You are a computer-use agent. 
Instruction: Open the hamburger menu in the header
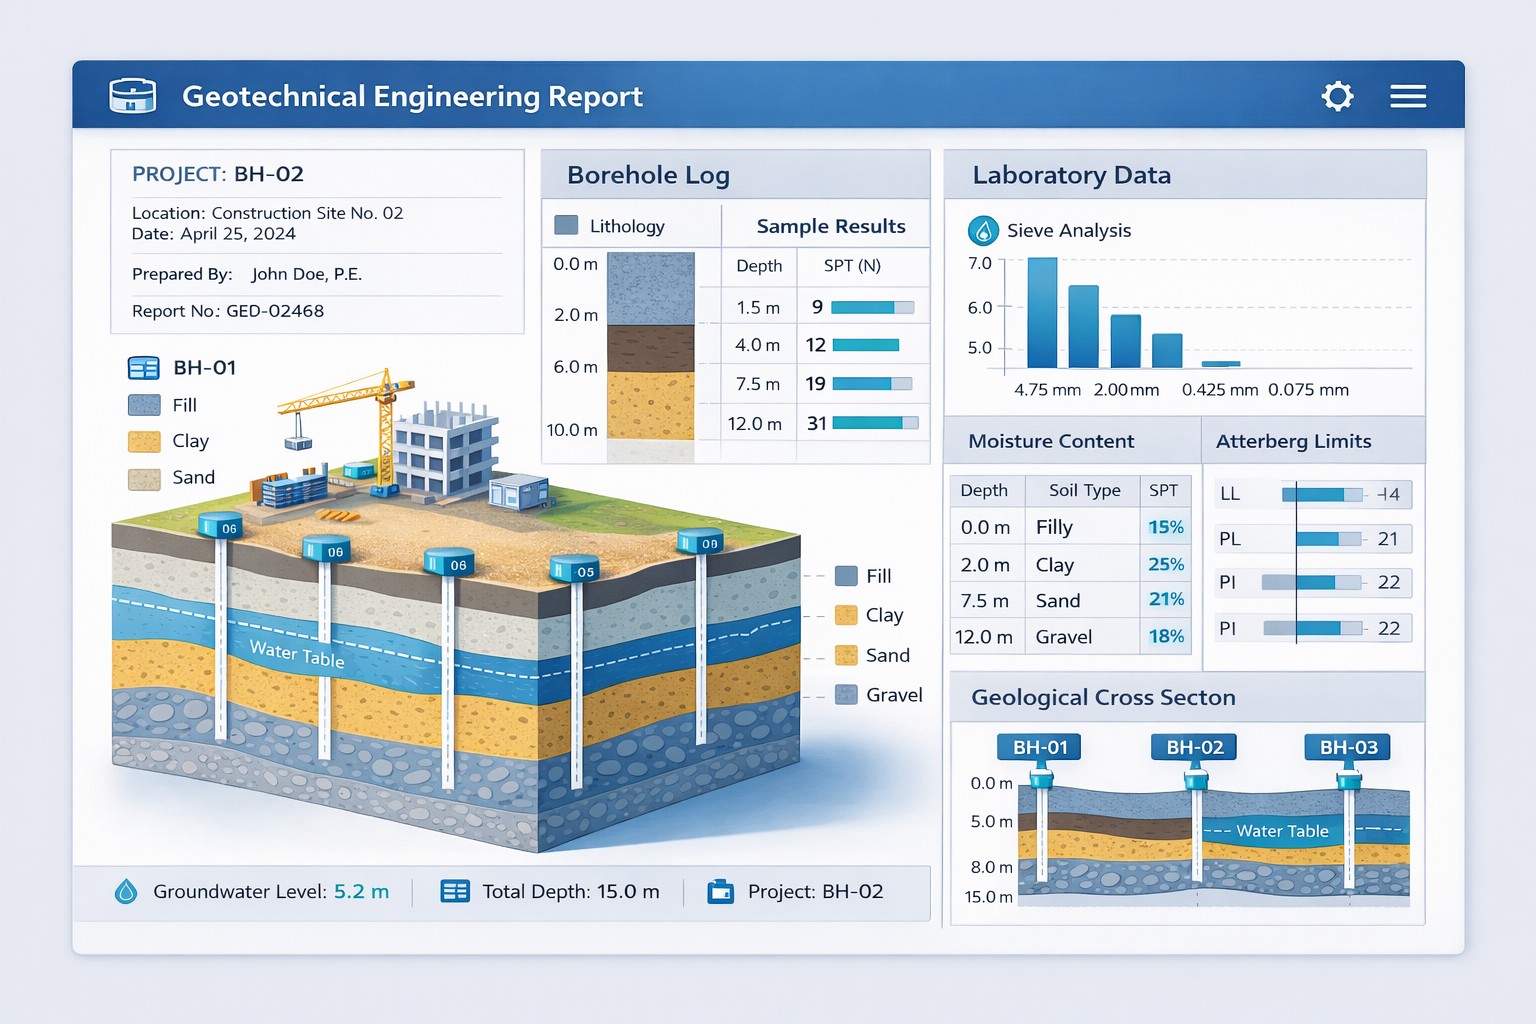pyautogui.click(x=1408, y=96)
